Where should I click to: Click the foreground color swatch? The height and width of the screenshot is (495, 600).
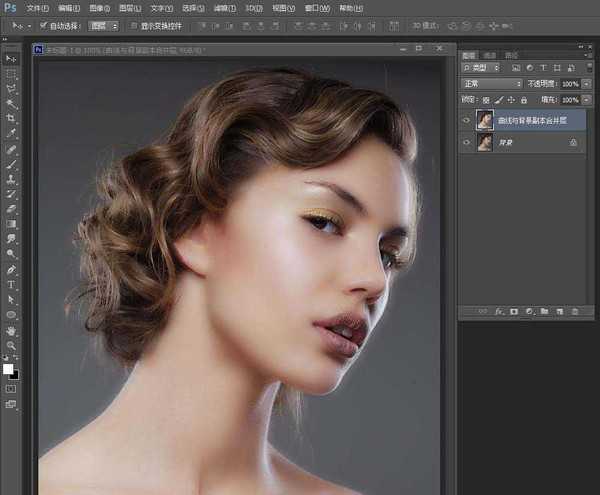point(9,369)
